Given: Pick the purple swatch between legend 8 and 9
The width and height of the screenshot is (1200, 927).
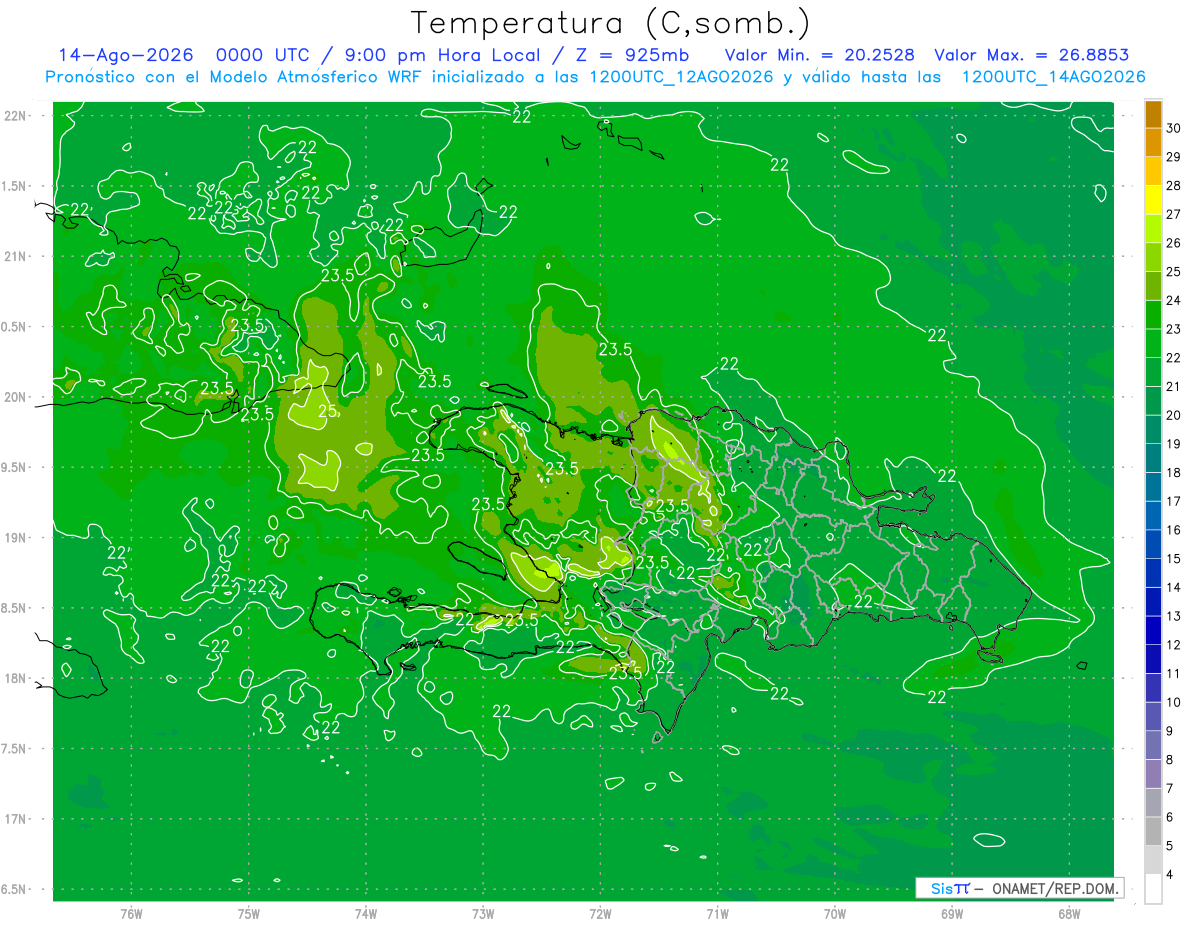Looking at the screenshot, I should (x=1153, y=745).
